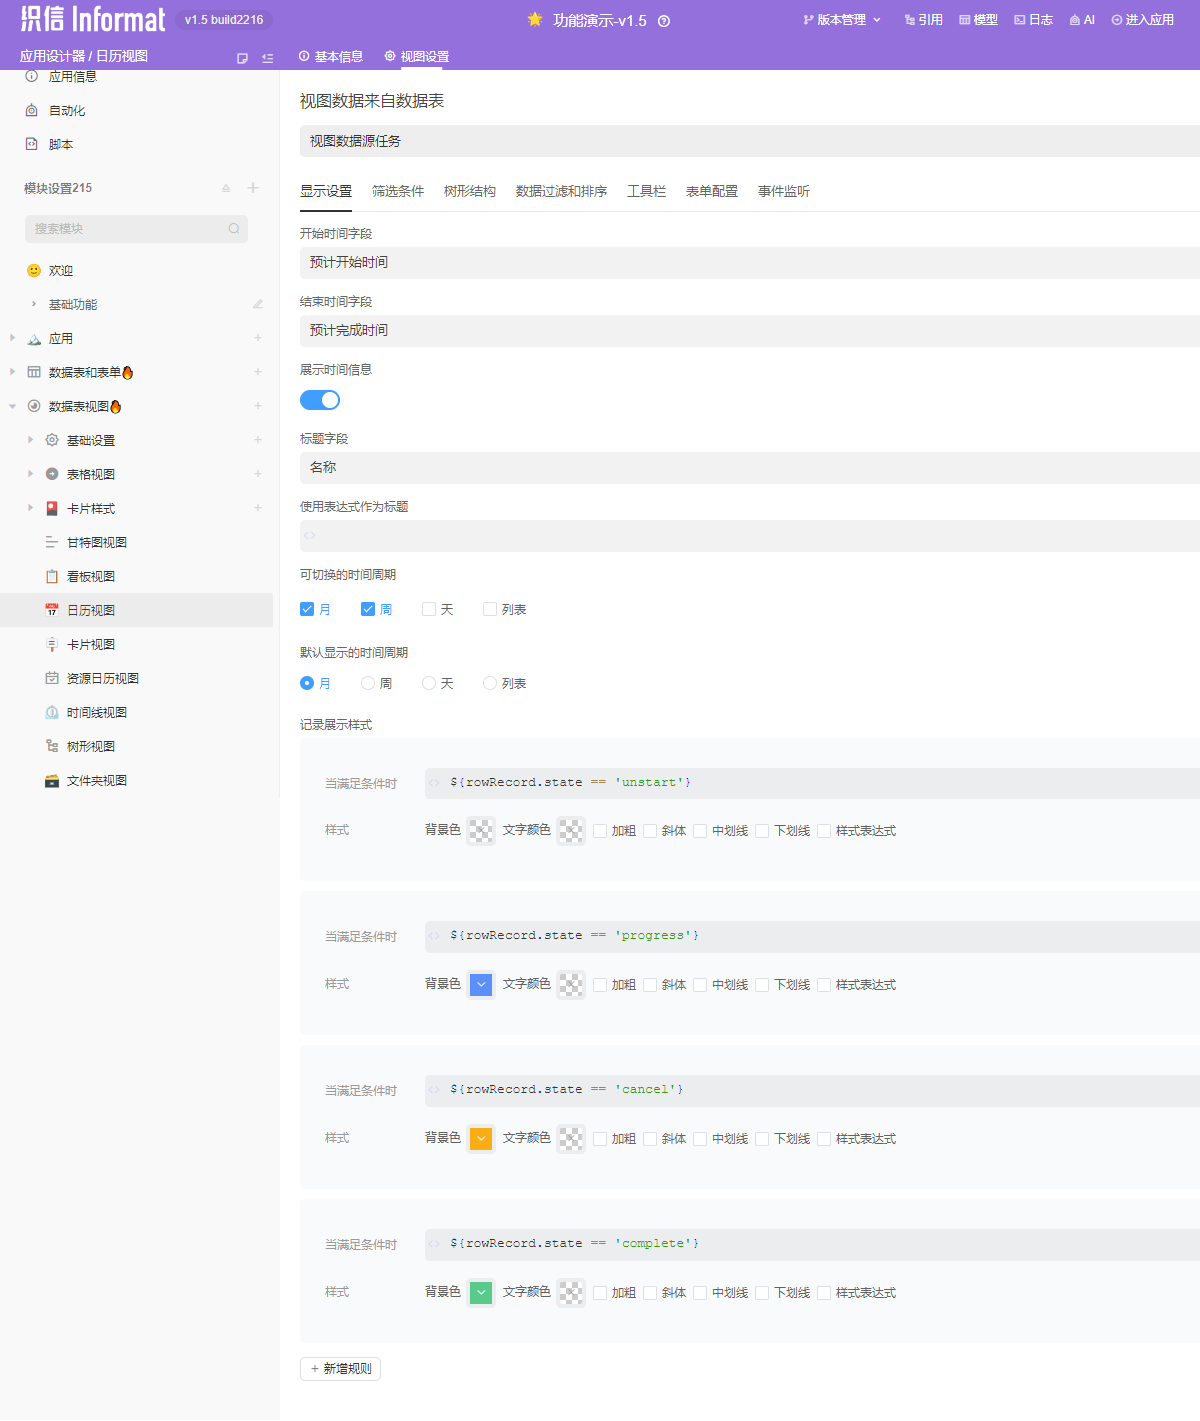The image size is (1200, 1421).
Task: Click the edit pencil icon beside 基础功能
Action: coord(258,304)
